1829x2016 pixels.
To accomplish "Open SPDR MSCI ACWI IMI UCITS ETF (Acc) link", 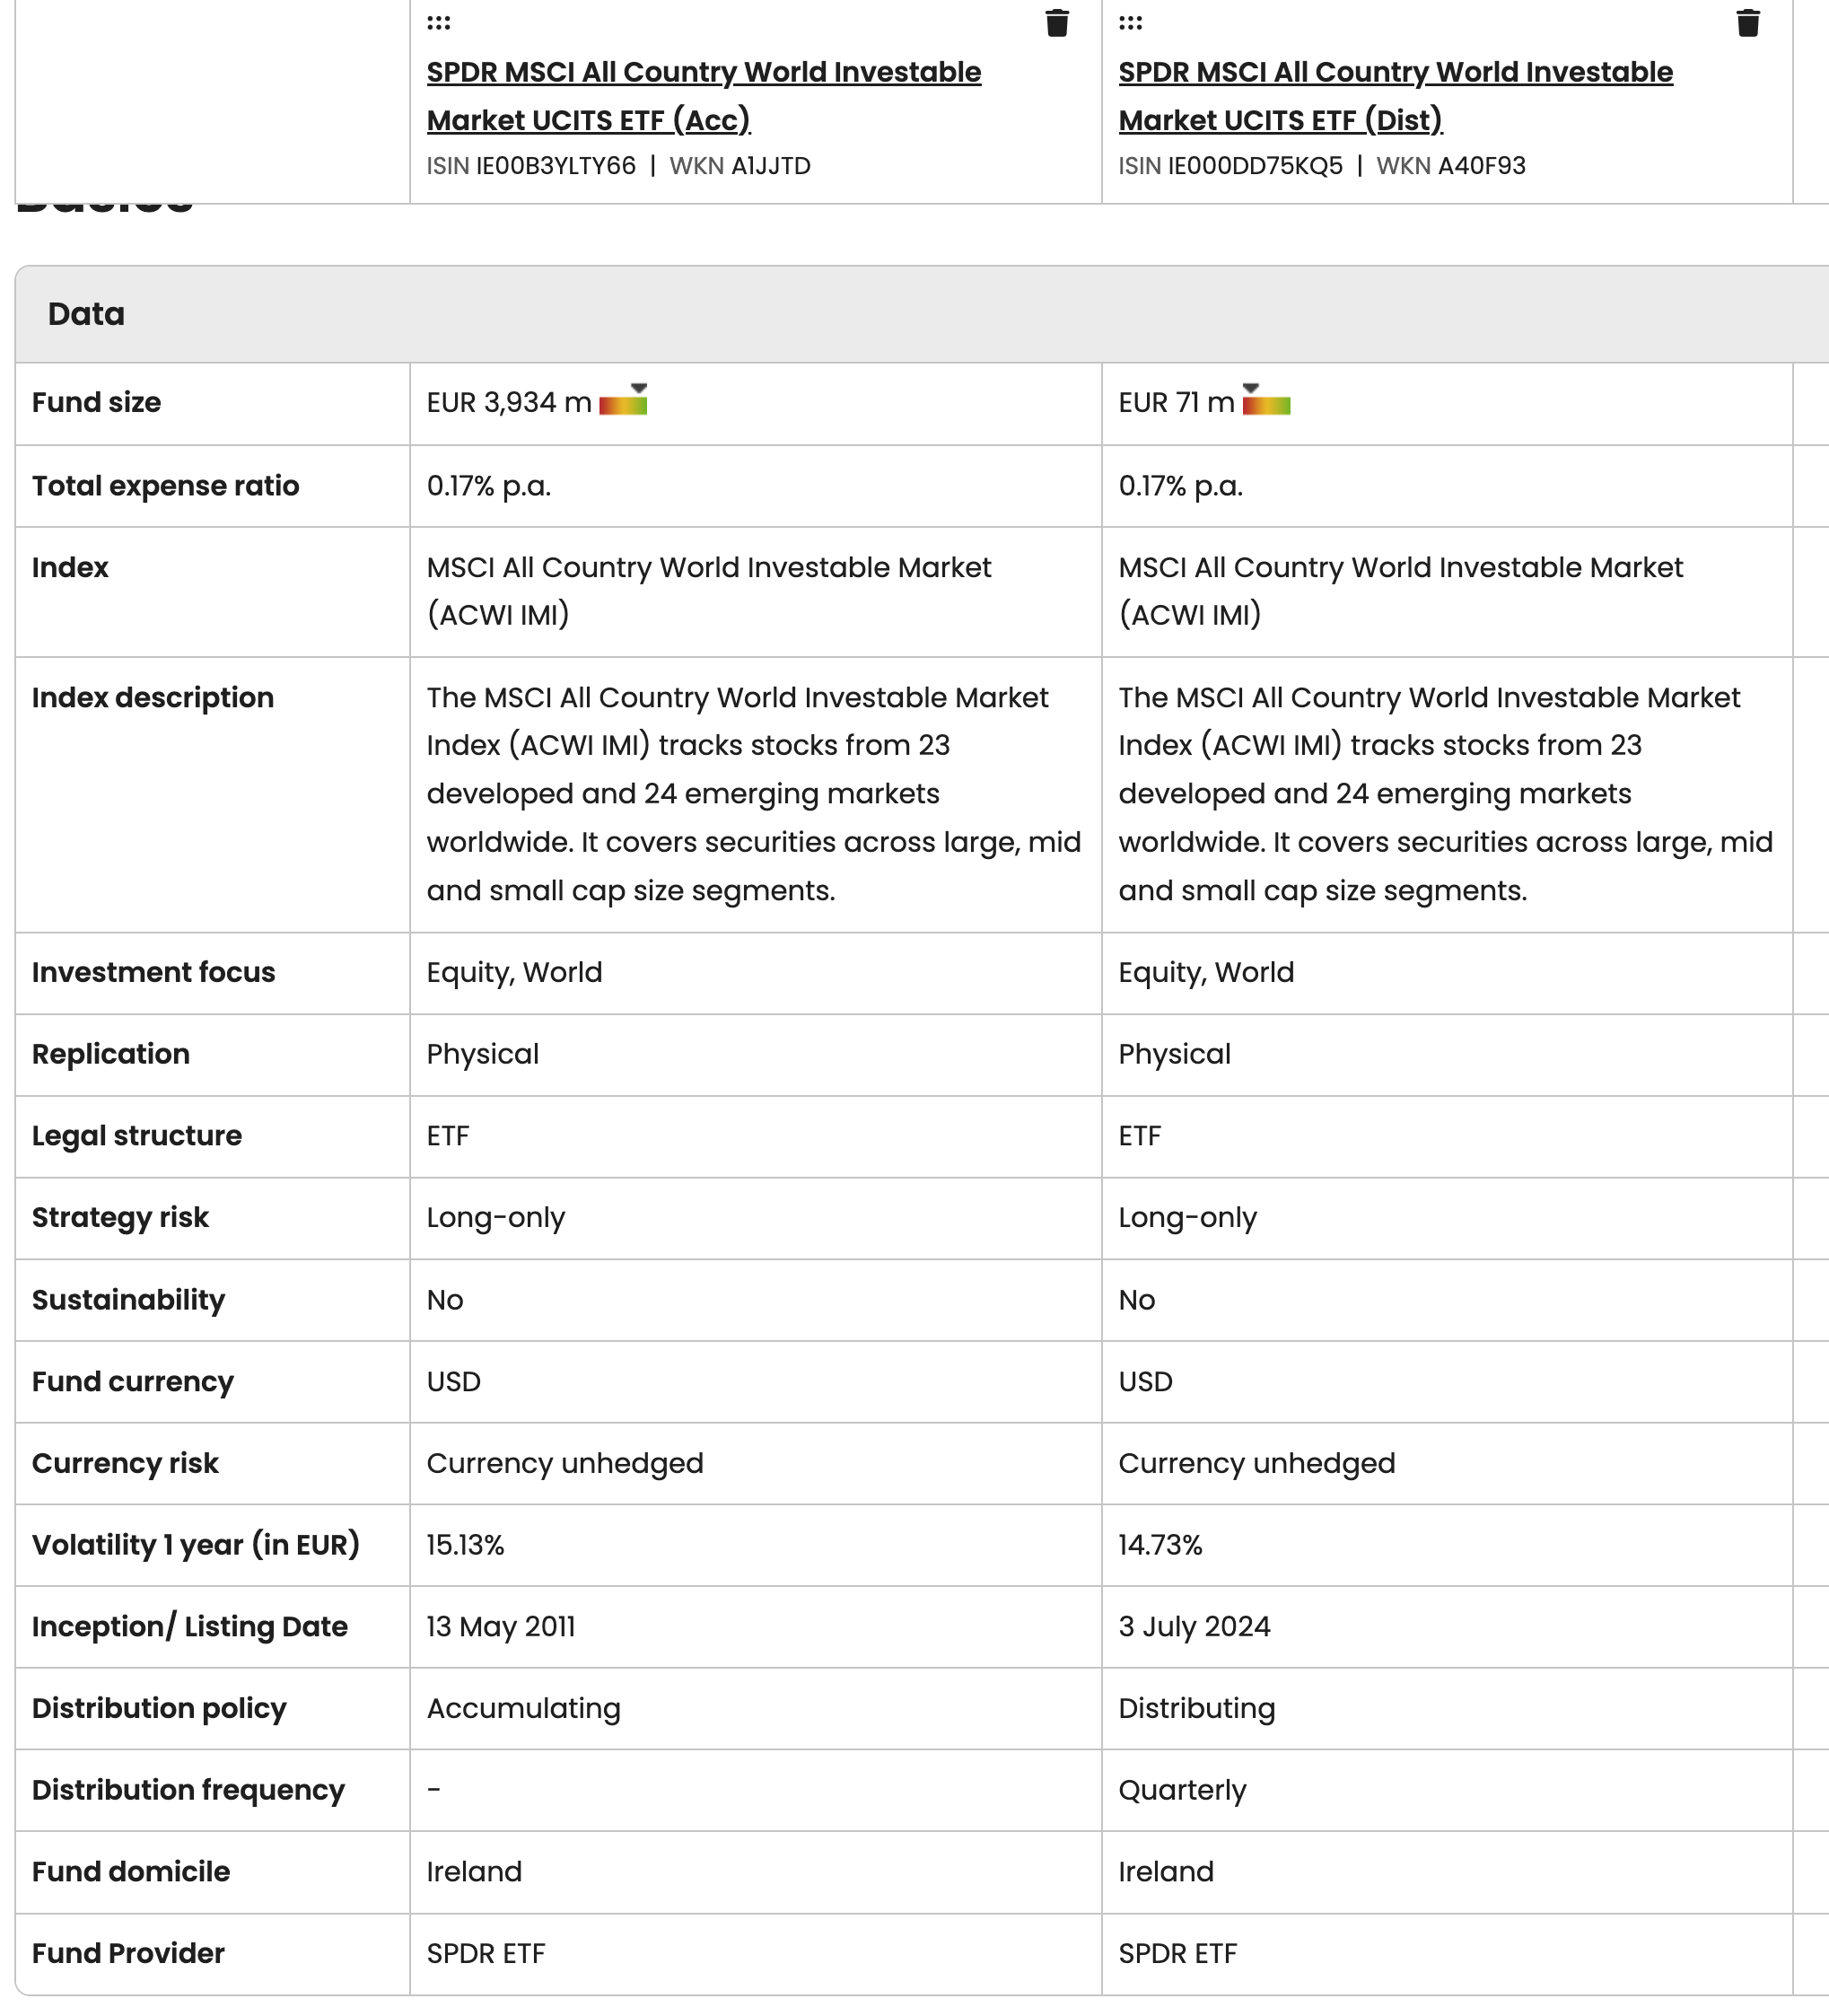I will 704,96.
